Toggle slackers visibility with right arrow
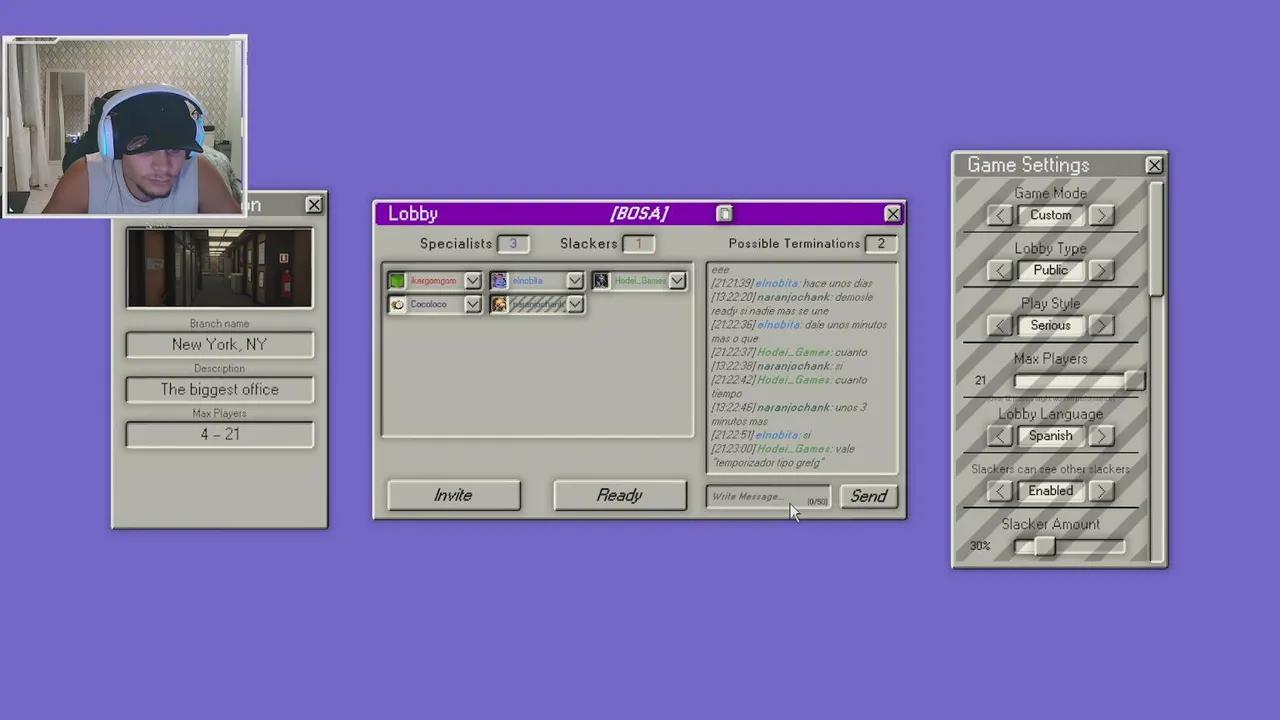This screenshot has width=1280, height=720. click(1101, 491)
